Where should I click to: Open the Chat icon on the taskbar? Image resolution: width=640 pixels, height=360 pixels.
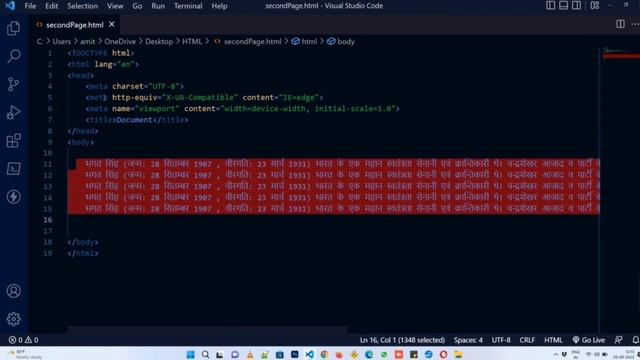click(x=235, y=354)
